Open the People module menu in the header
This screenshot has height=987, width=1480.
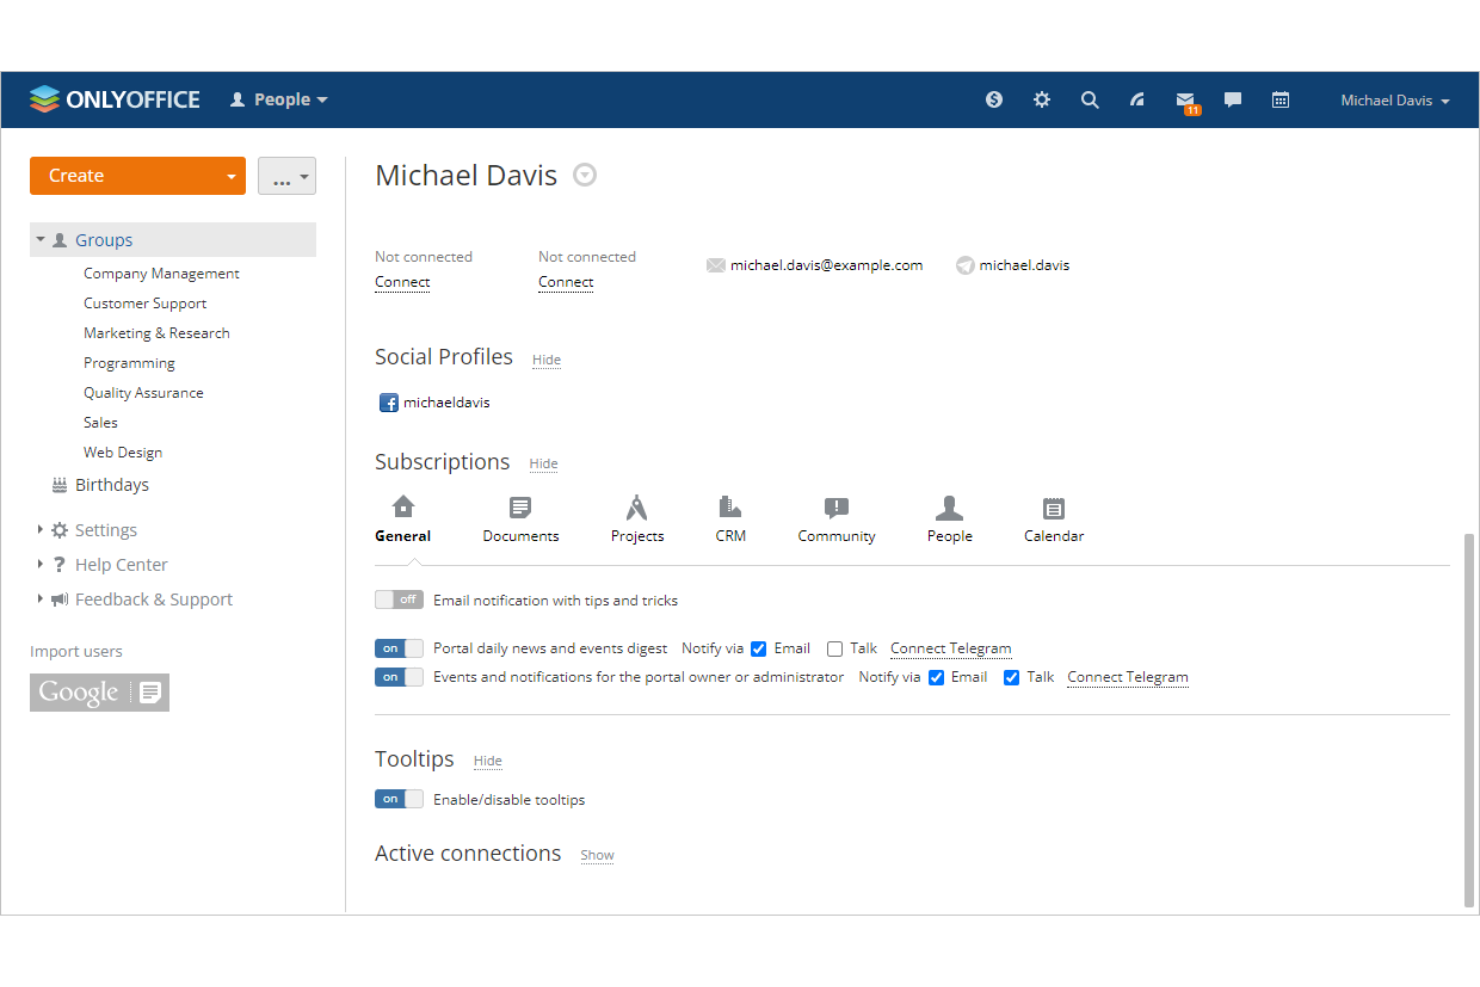coord(278,99)
